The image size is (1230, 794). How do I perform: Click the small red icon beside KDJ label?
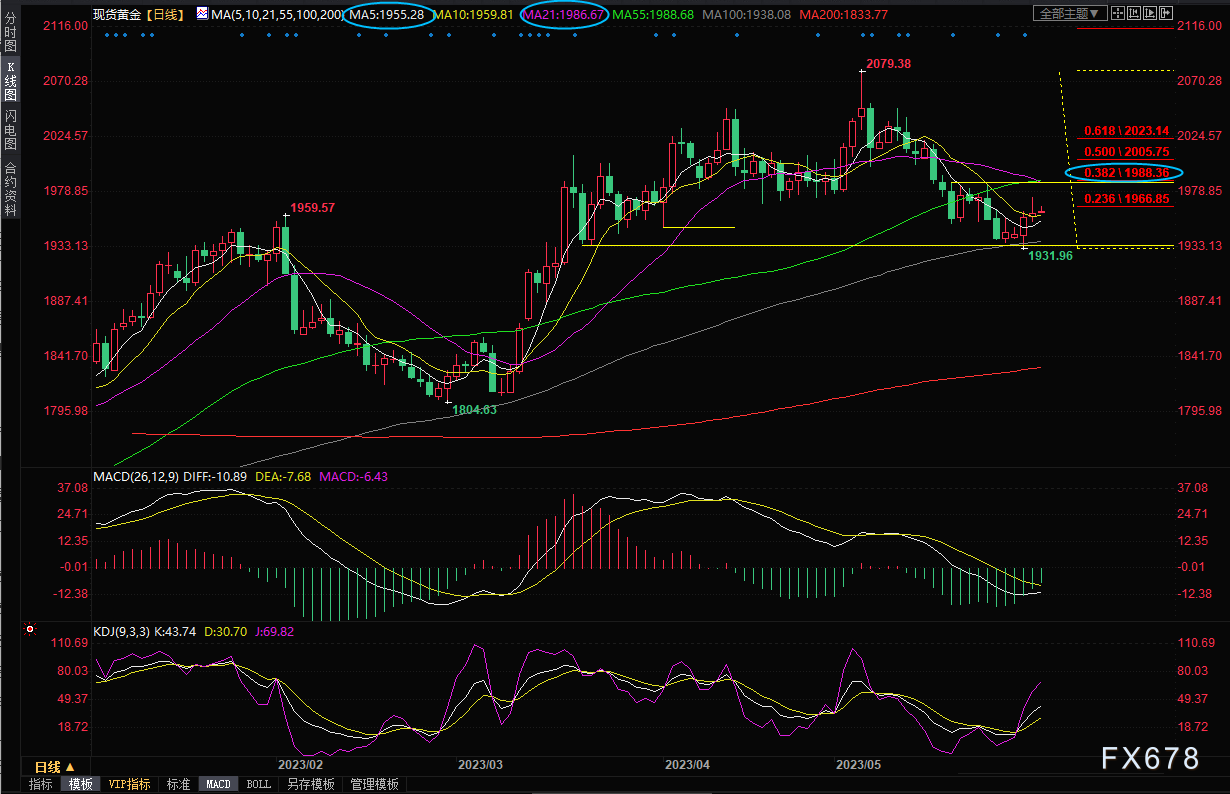tap(29, 631)
